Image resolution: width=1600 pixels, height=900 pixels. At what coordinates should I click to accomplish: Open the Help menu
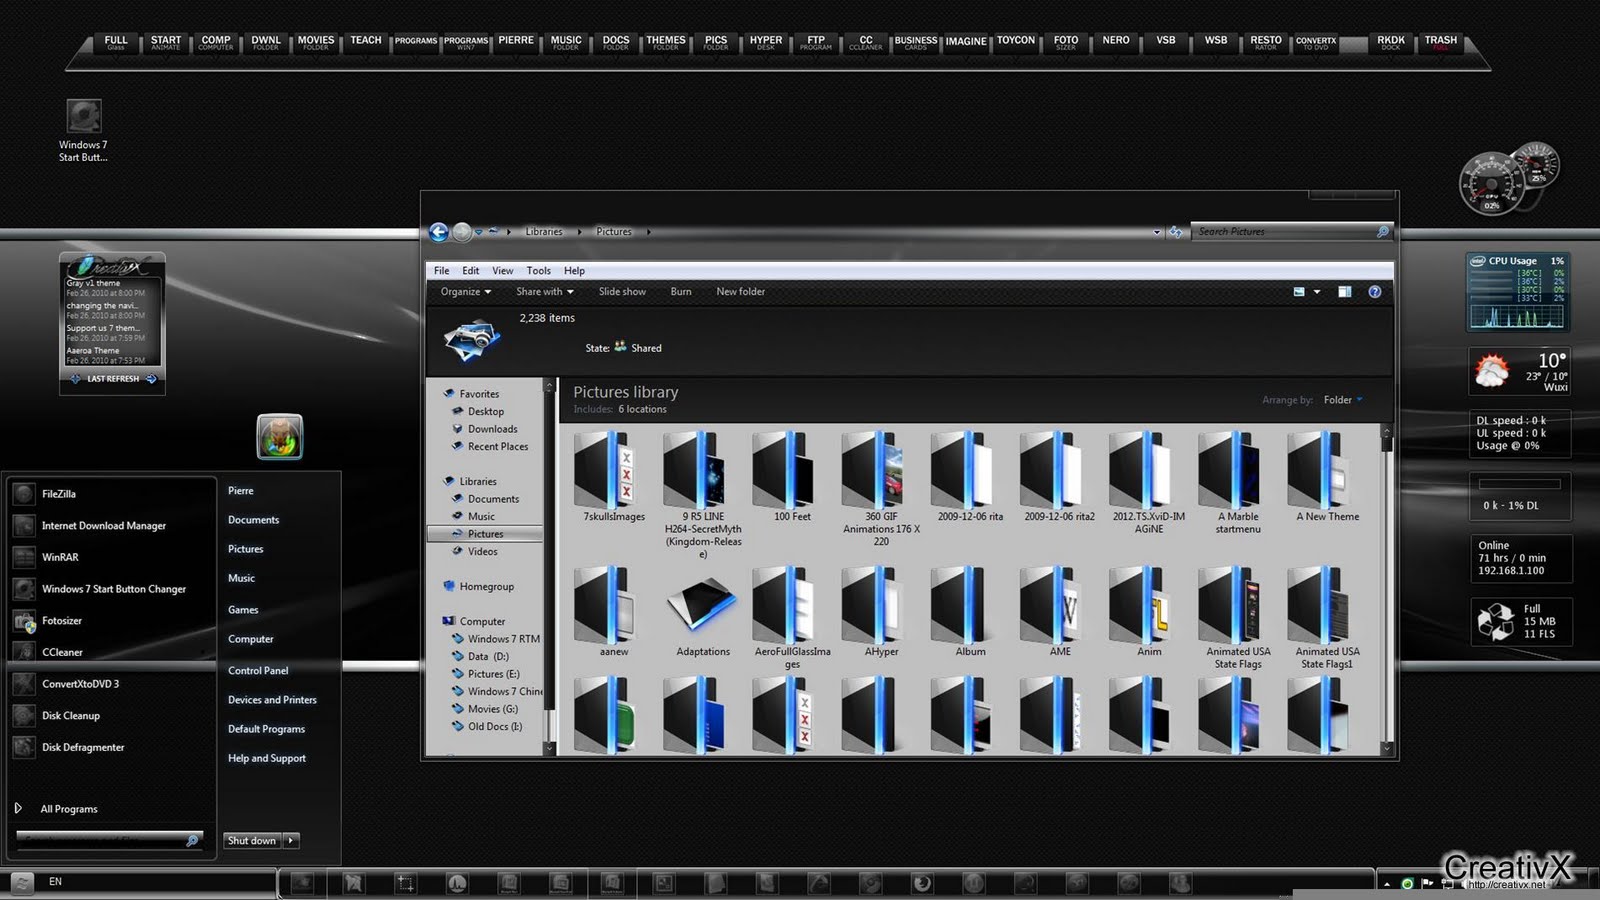pos(574,271)
